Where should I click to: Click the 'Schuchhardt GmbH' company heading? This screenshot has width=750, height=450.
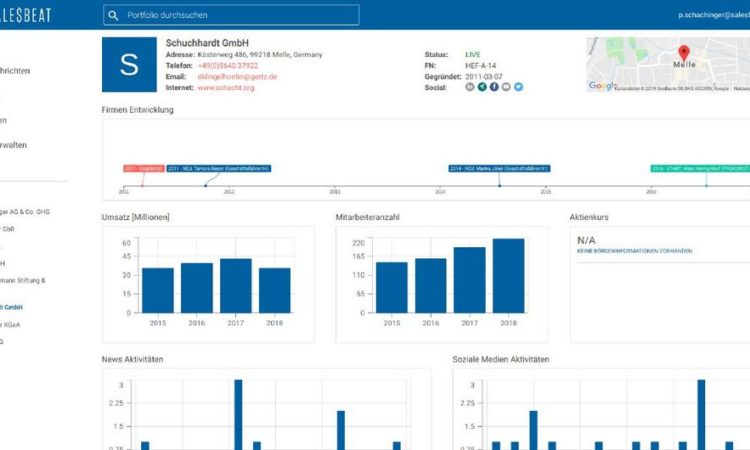(207, 43)
